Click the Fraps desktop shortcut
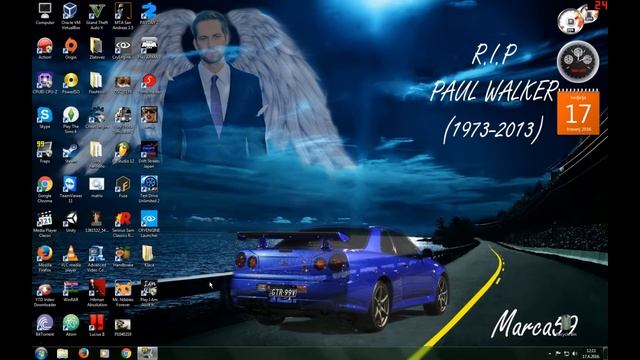640x360 pixels. coord(44,152)
